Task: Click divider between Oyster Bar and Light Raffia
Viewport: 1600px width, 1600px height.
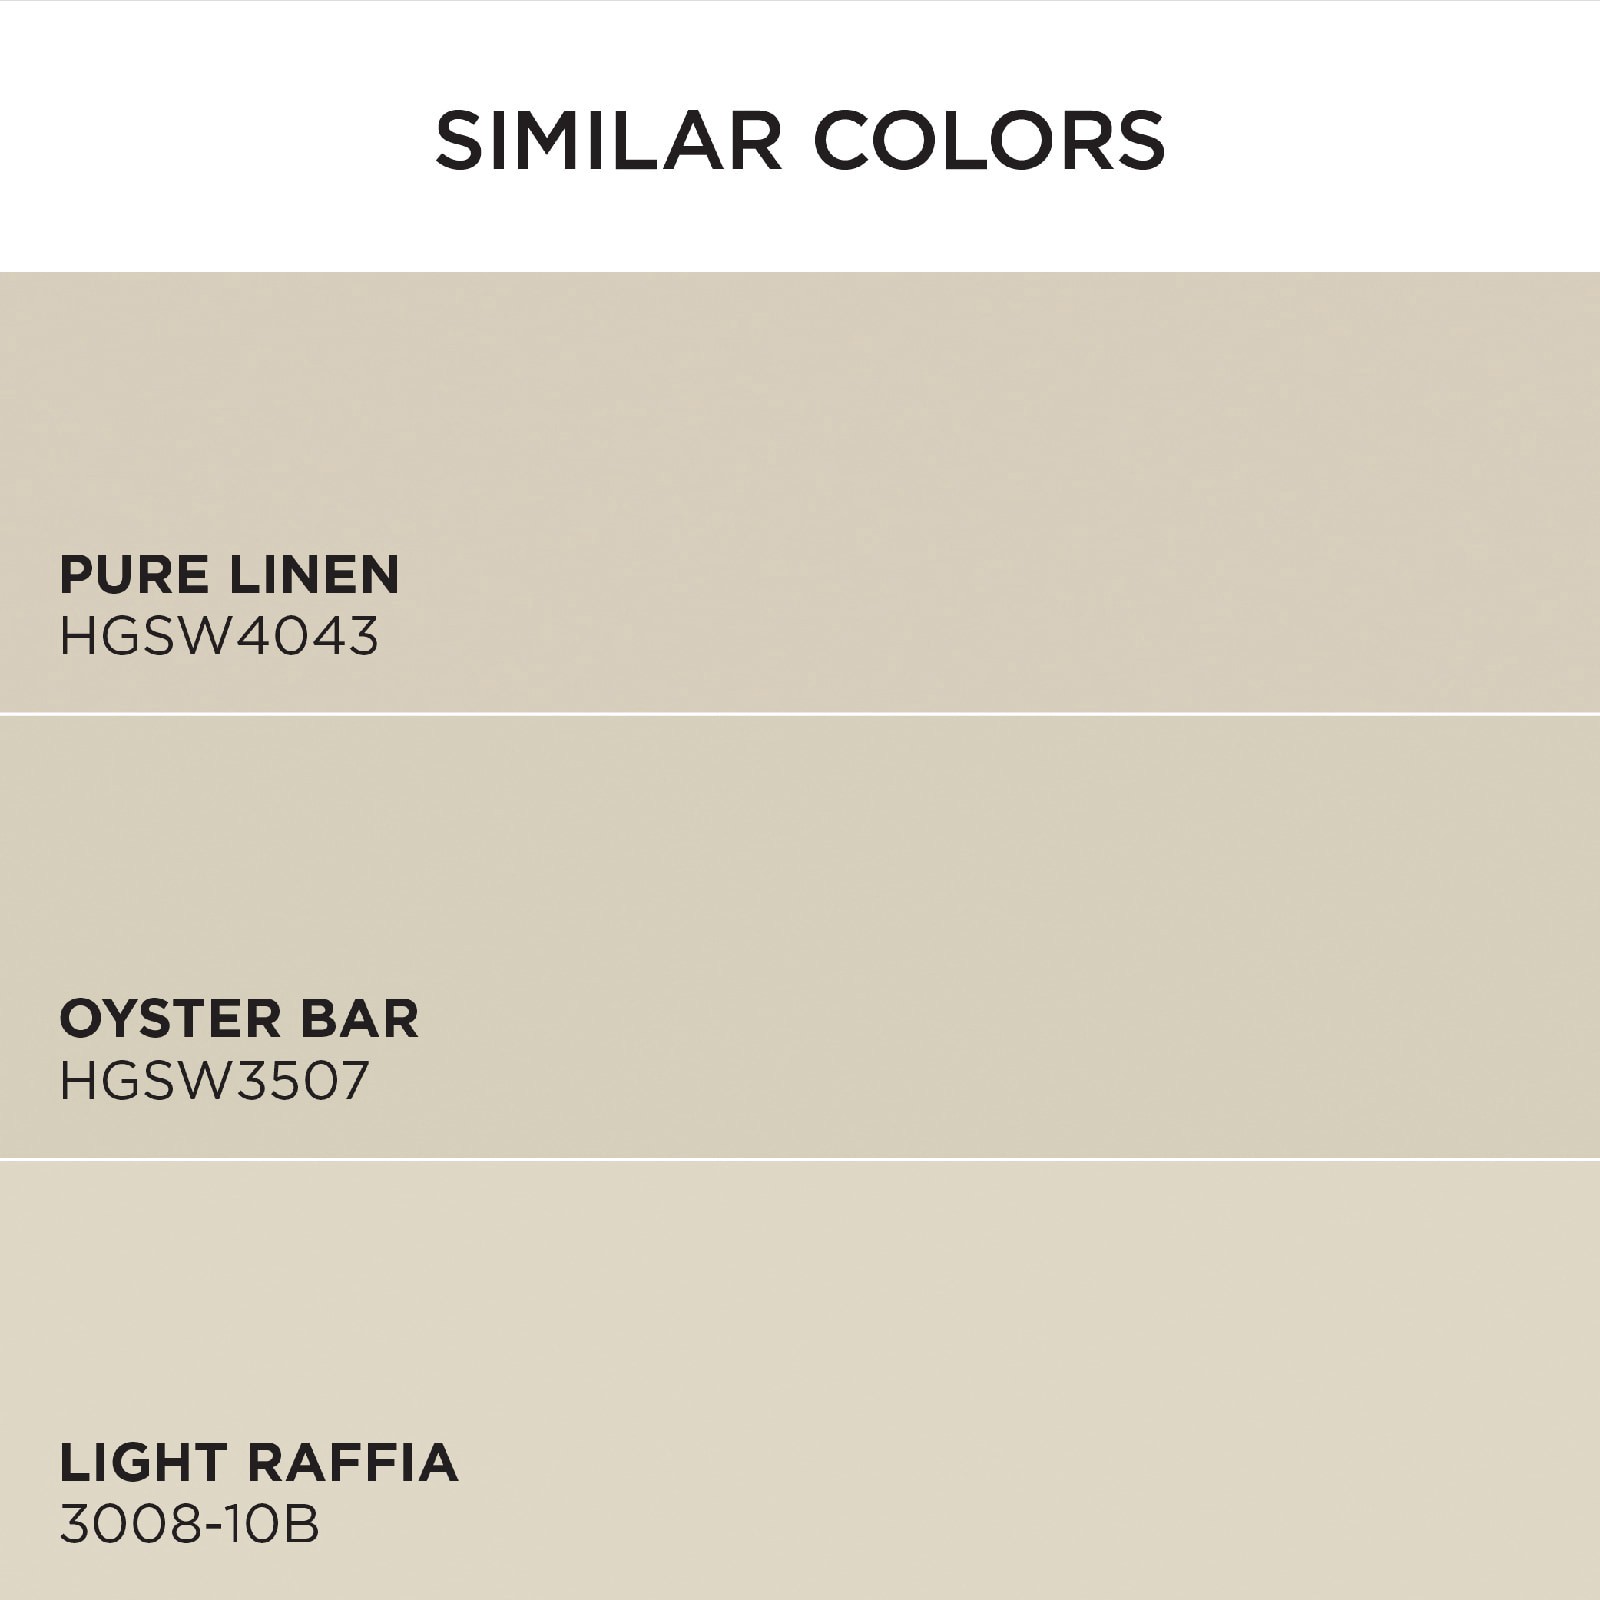Action: (800, 1159)
